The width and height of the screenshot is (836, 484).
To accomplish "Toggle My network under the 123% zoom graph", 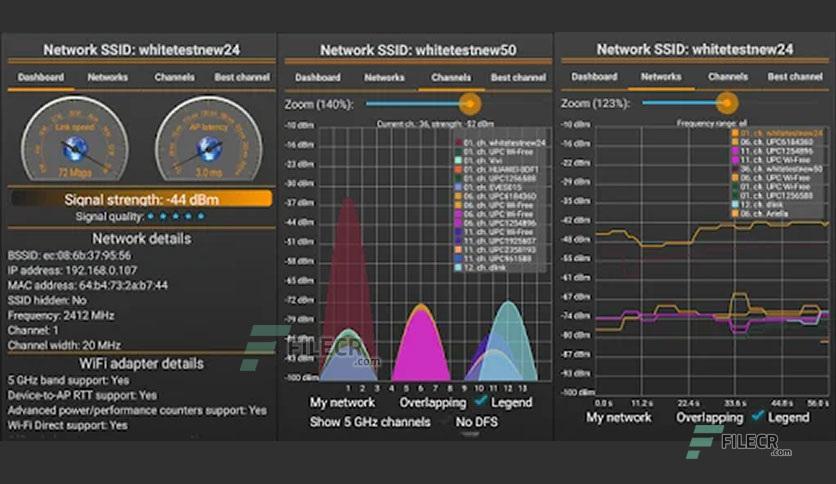I will pos(618,417).
